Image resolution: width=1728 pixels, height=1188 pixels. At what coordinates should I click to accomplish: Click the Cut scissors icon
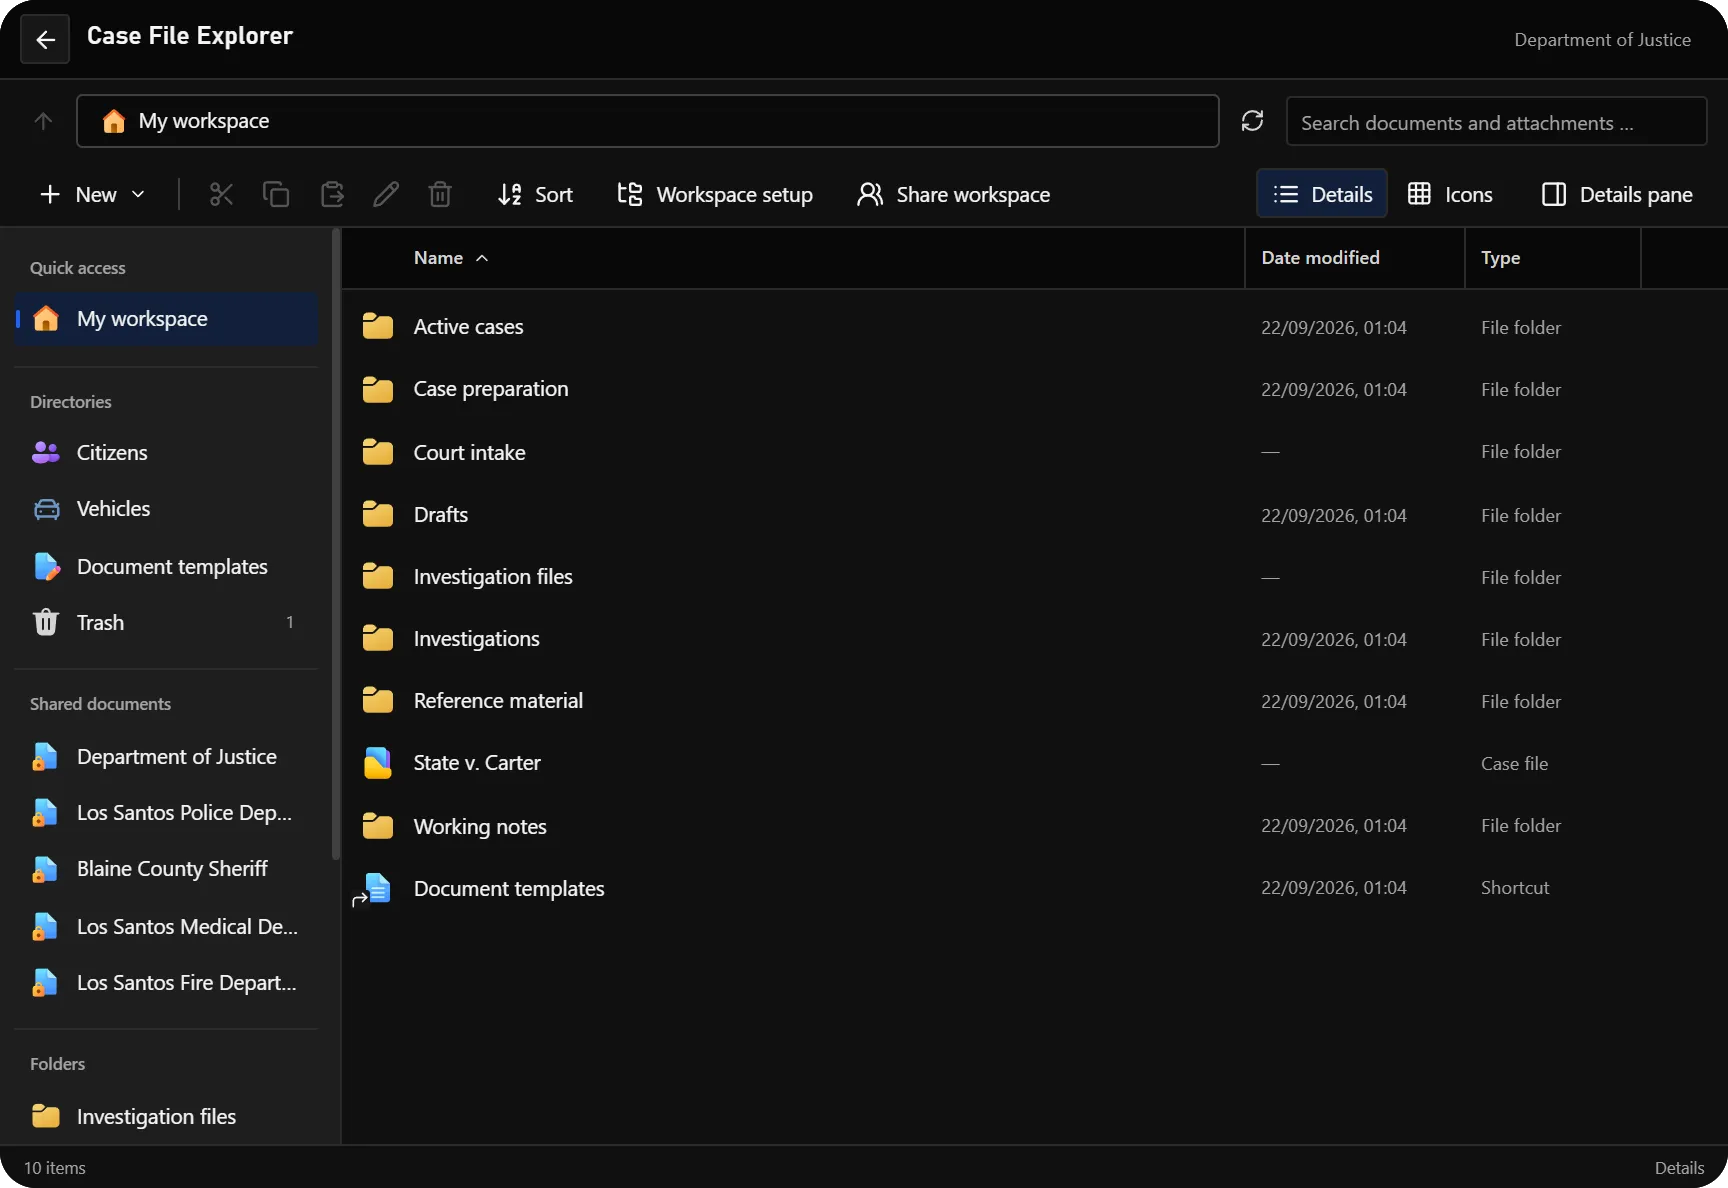[221, 194]
